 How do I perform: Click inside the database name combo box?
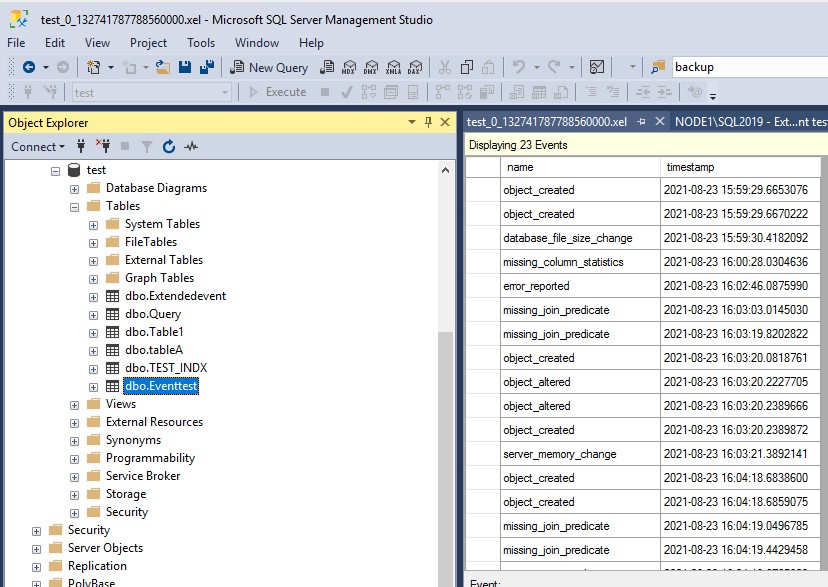[150, 92]
